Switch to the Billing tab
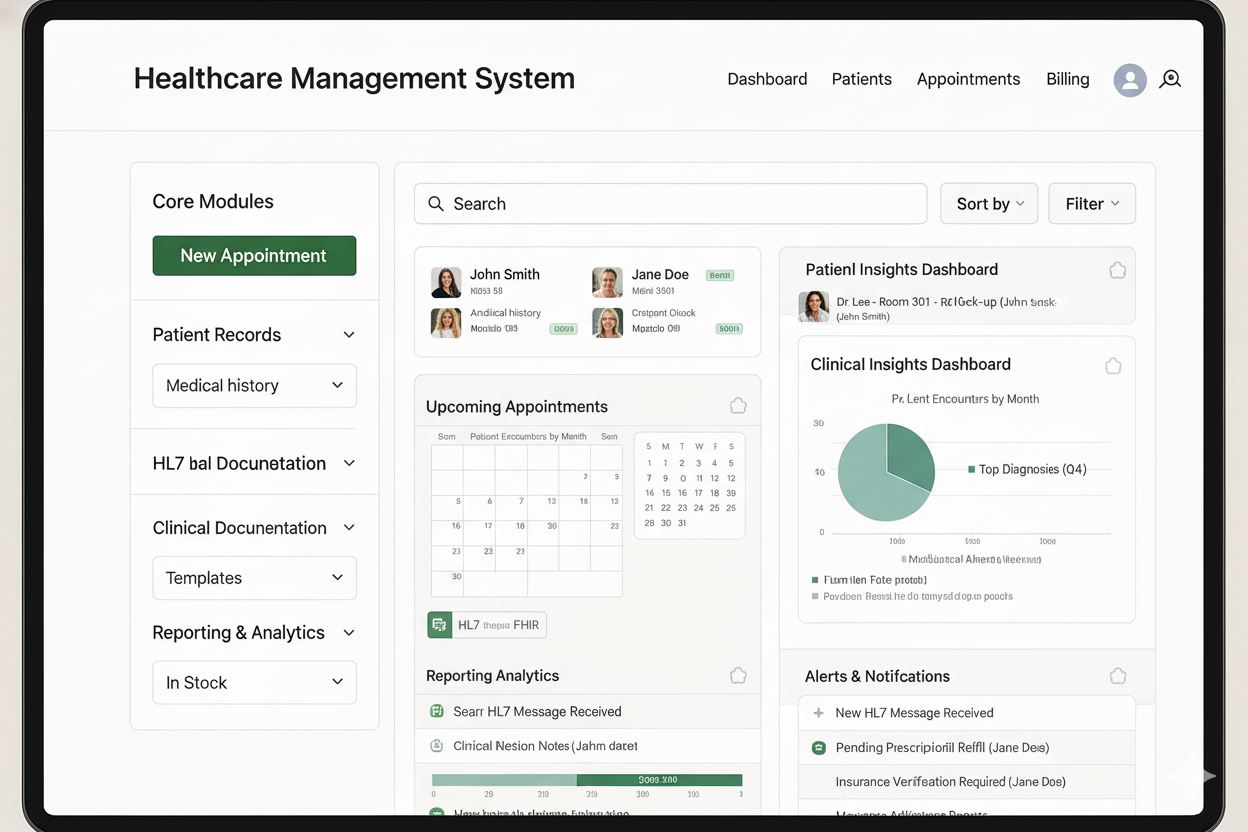The image size is (1248, 832). coord(1067,79)
